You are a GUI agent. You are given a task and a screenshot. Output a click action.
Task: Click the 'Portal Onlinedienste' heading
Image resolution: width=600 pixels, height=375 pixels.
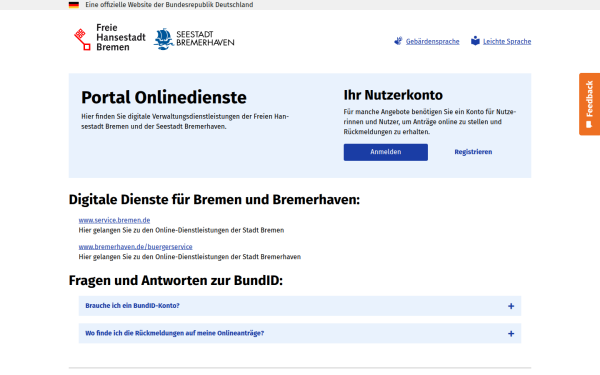[164, 97]
